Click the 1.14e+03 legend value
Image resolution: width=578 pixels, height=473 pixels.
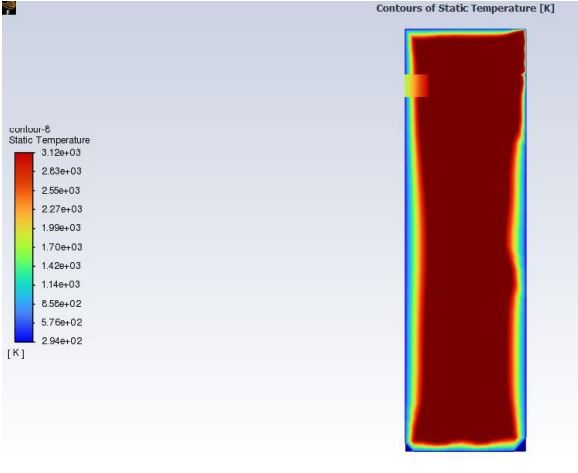pos(60,285)
